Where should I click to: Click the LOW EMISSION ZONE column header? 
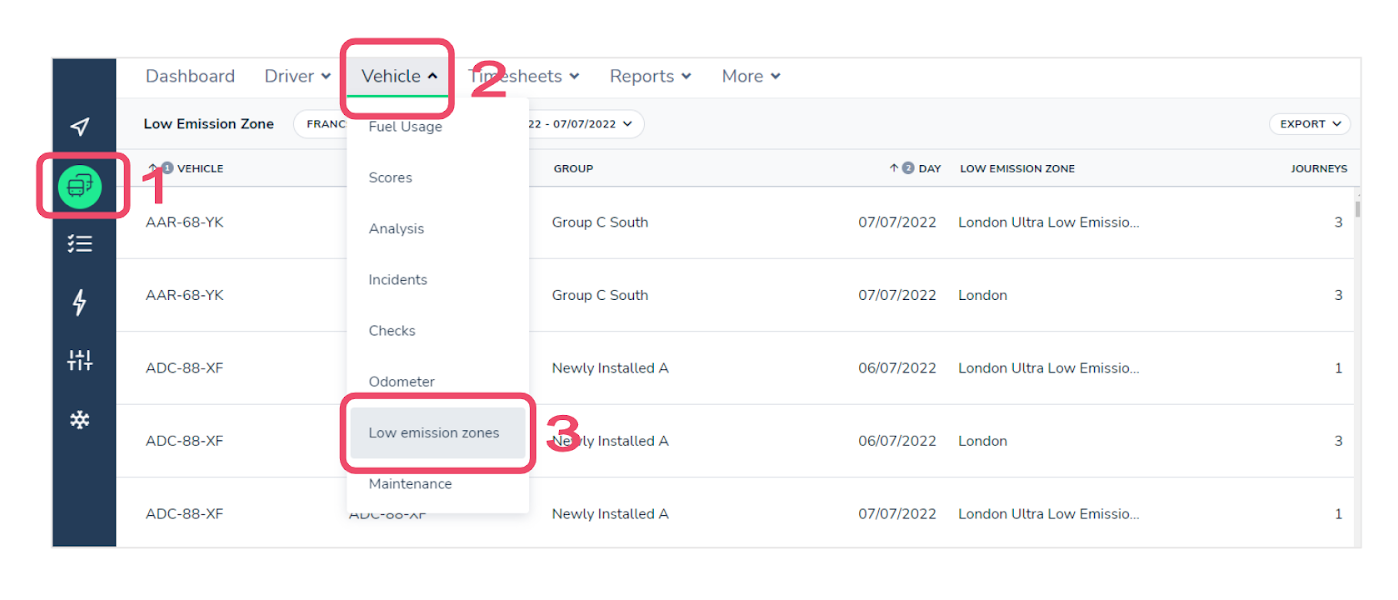point(1017,169)
